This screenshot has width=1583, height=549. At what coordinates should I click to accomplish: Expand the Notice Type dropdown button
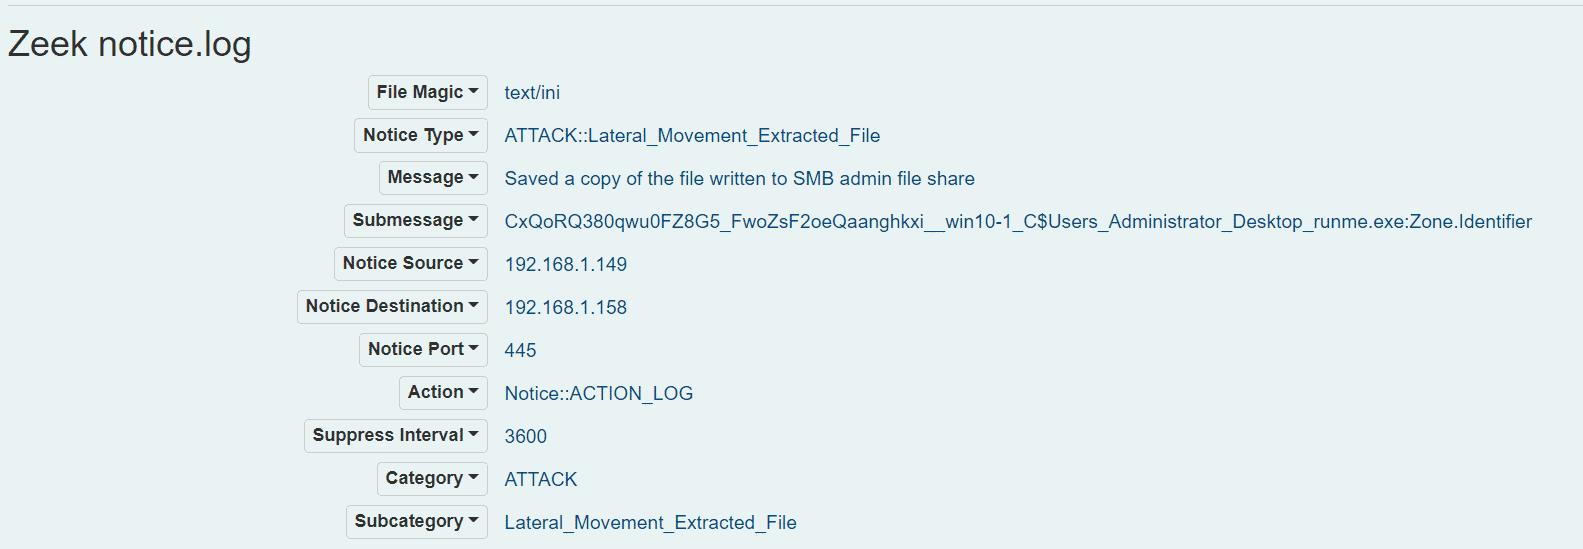coord(420,135)
